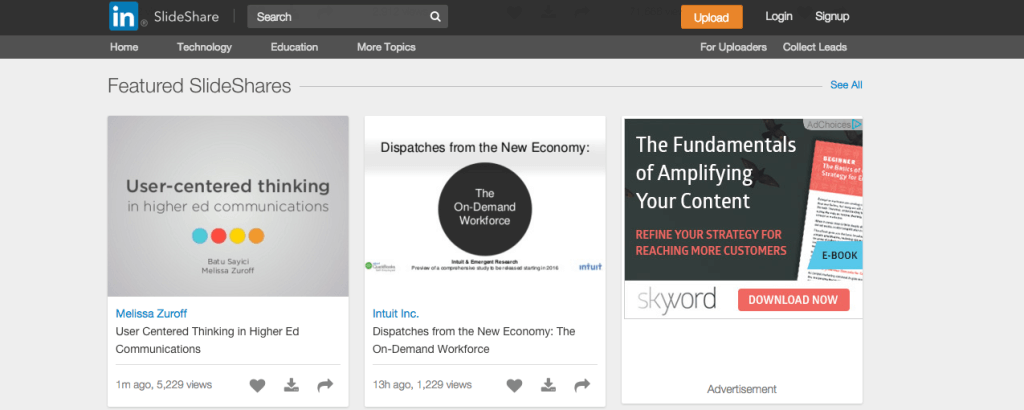1024x410 pixels.
Task: Click the skyword logo in ad
Action: pos(677,300)
